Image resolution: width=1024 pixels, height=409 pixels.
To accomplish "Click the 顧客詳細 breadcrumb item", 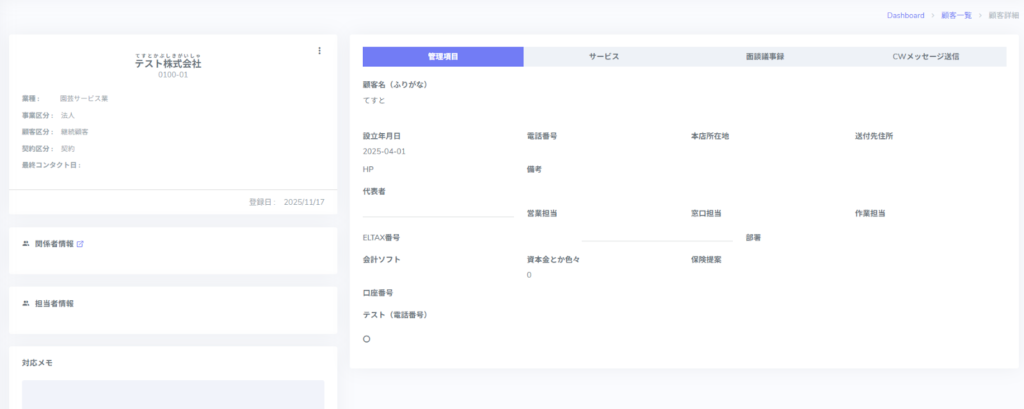I will (1002, 16).
